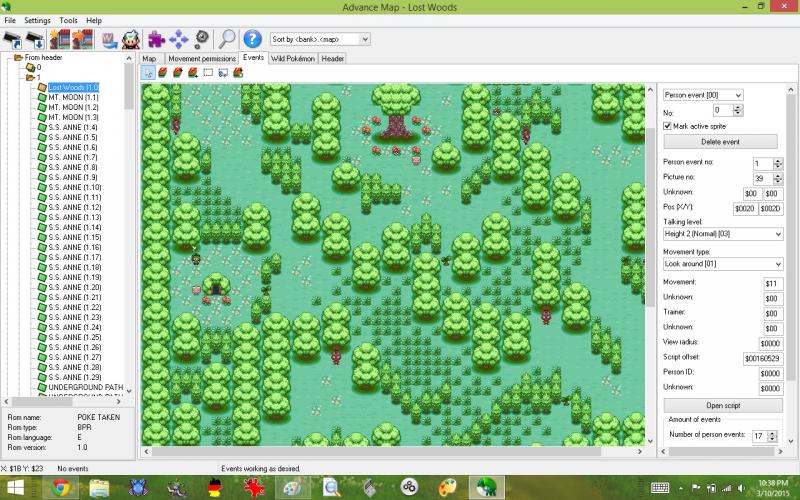Click the magnifying glass search icon
Screen dimensions: 800x500
(227, 39)
